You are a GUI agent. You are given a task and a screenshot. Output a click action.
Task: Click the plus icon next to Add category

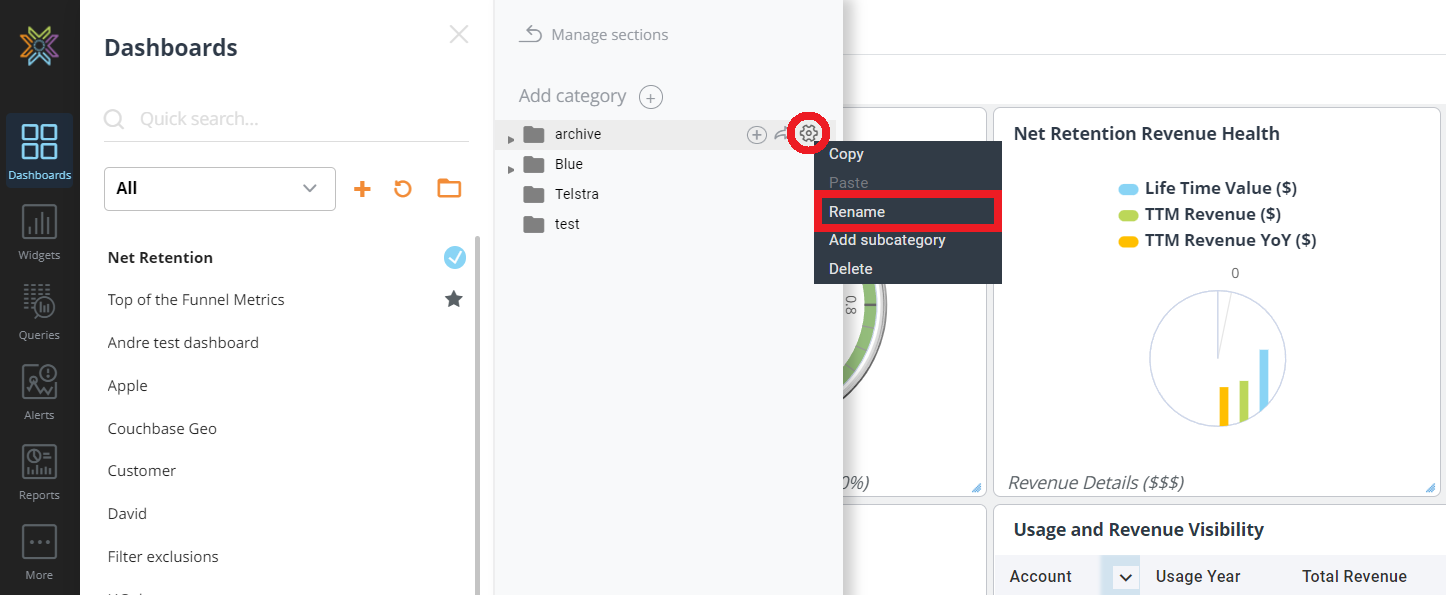651,97
